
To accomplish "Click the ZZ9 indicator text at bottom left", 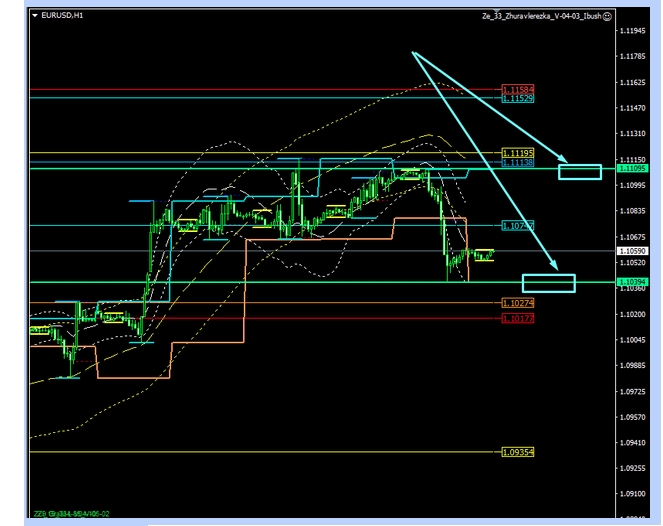I will coord(70,514).
